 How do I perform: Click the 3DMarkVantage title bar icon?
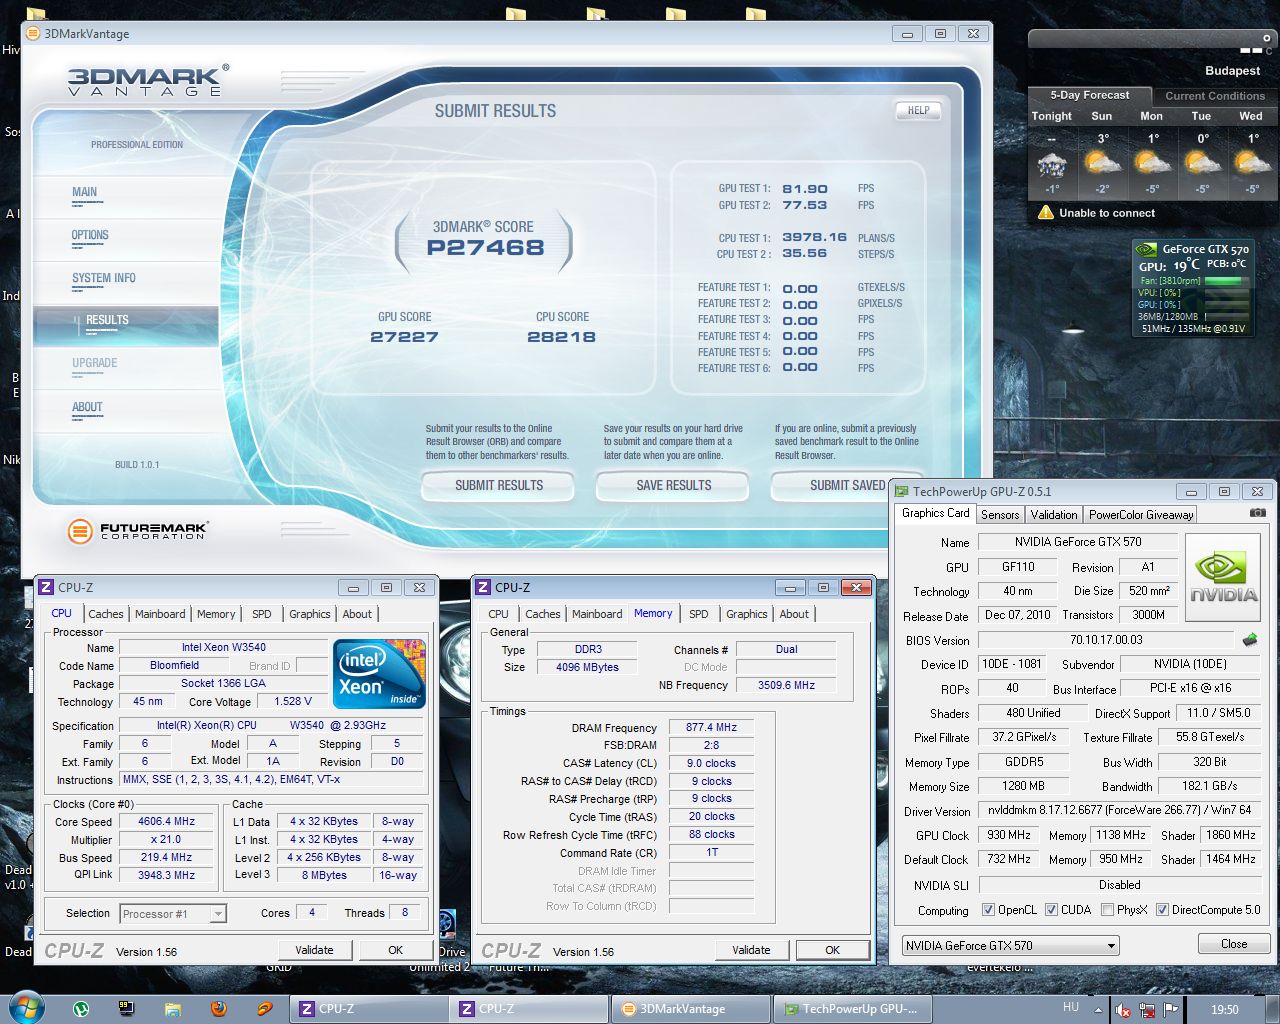click(x=33, y=33)
